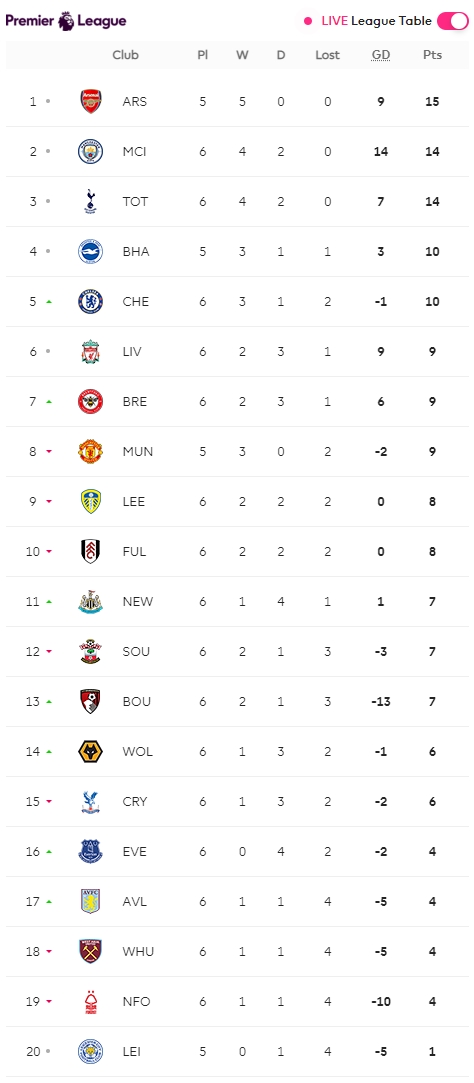Viewport: 474px width, 1083px height.
Task: Select the Brighton club badge
Action: click(91, 251)
